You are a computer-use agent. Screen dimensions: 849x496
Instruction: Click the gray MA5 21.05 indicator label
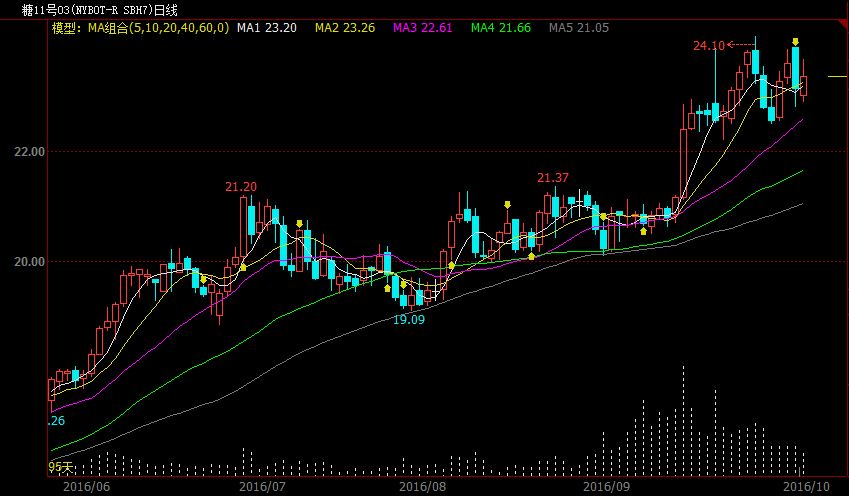click(x=579, y=28)
